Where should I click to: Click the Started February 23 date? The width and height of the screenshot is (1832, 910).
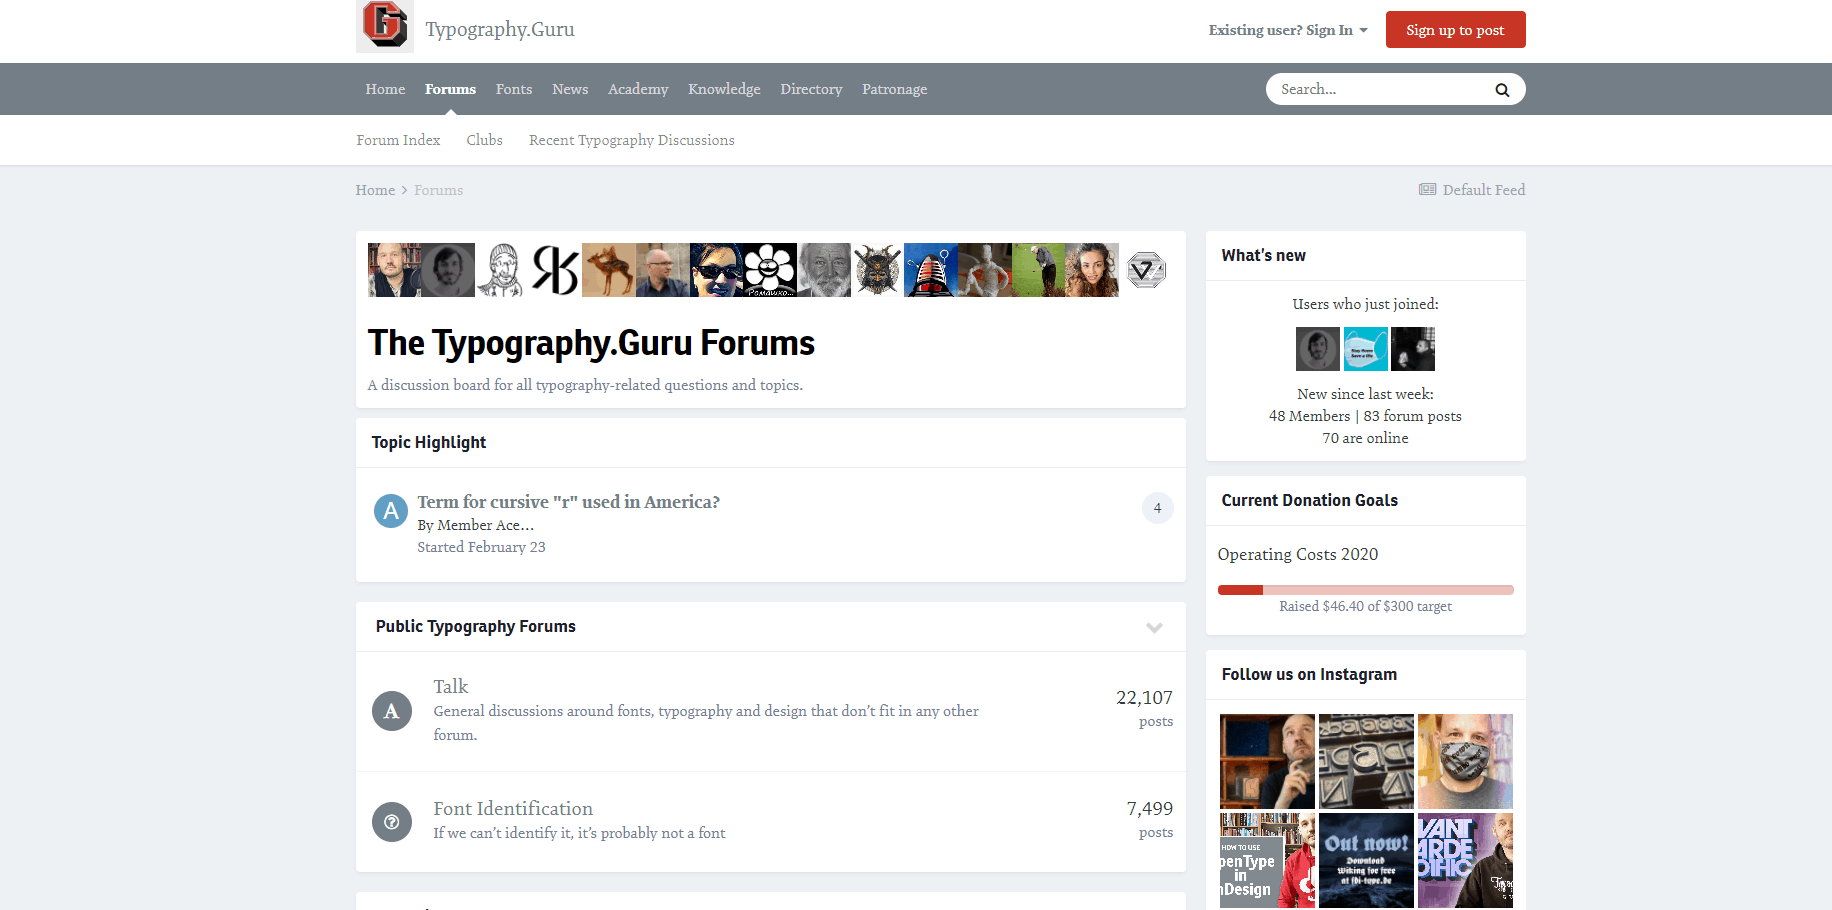(481, 547)
